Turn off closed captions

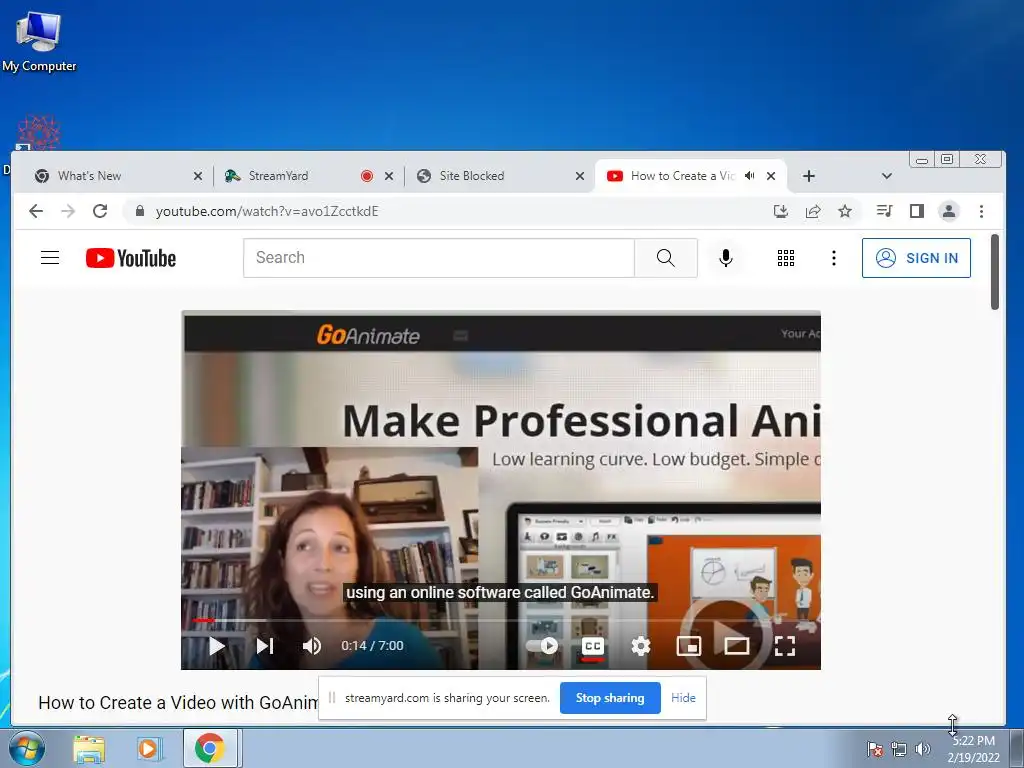[x=592, y=646]
